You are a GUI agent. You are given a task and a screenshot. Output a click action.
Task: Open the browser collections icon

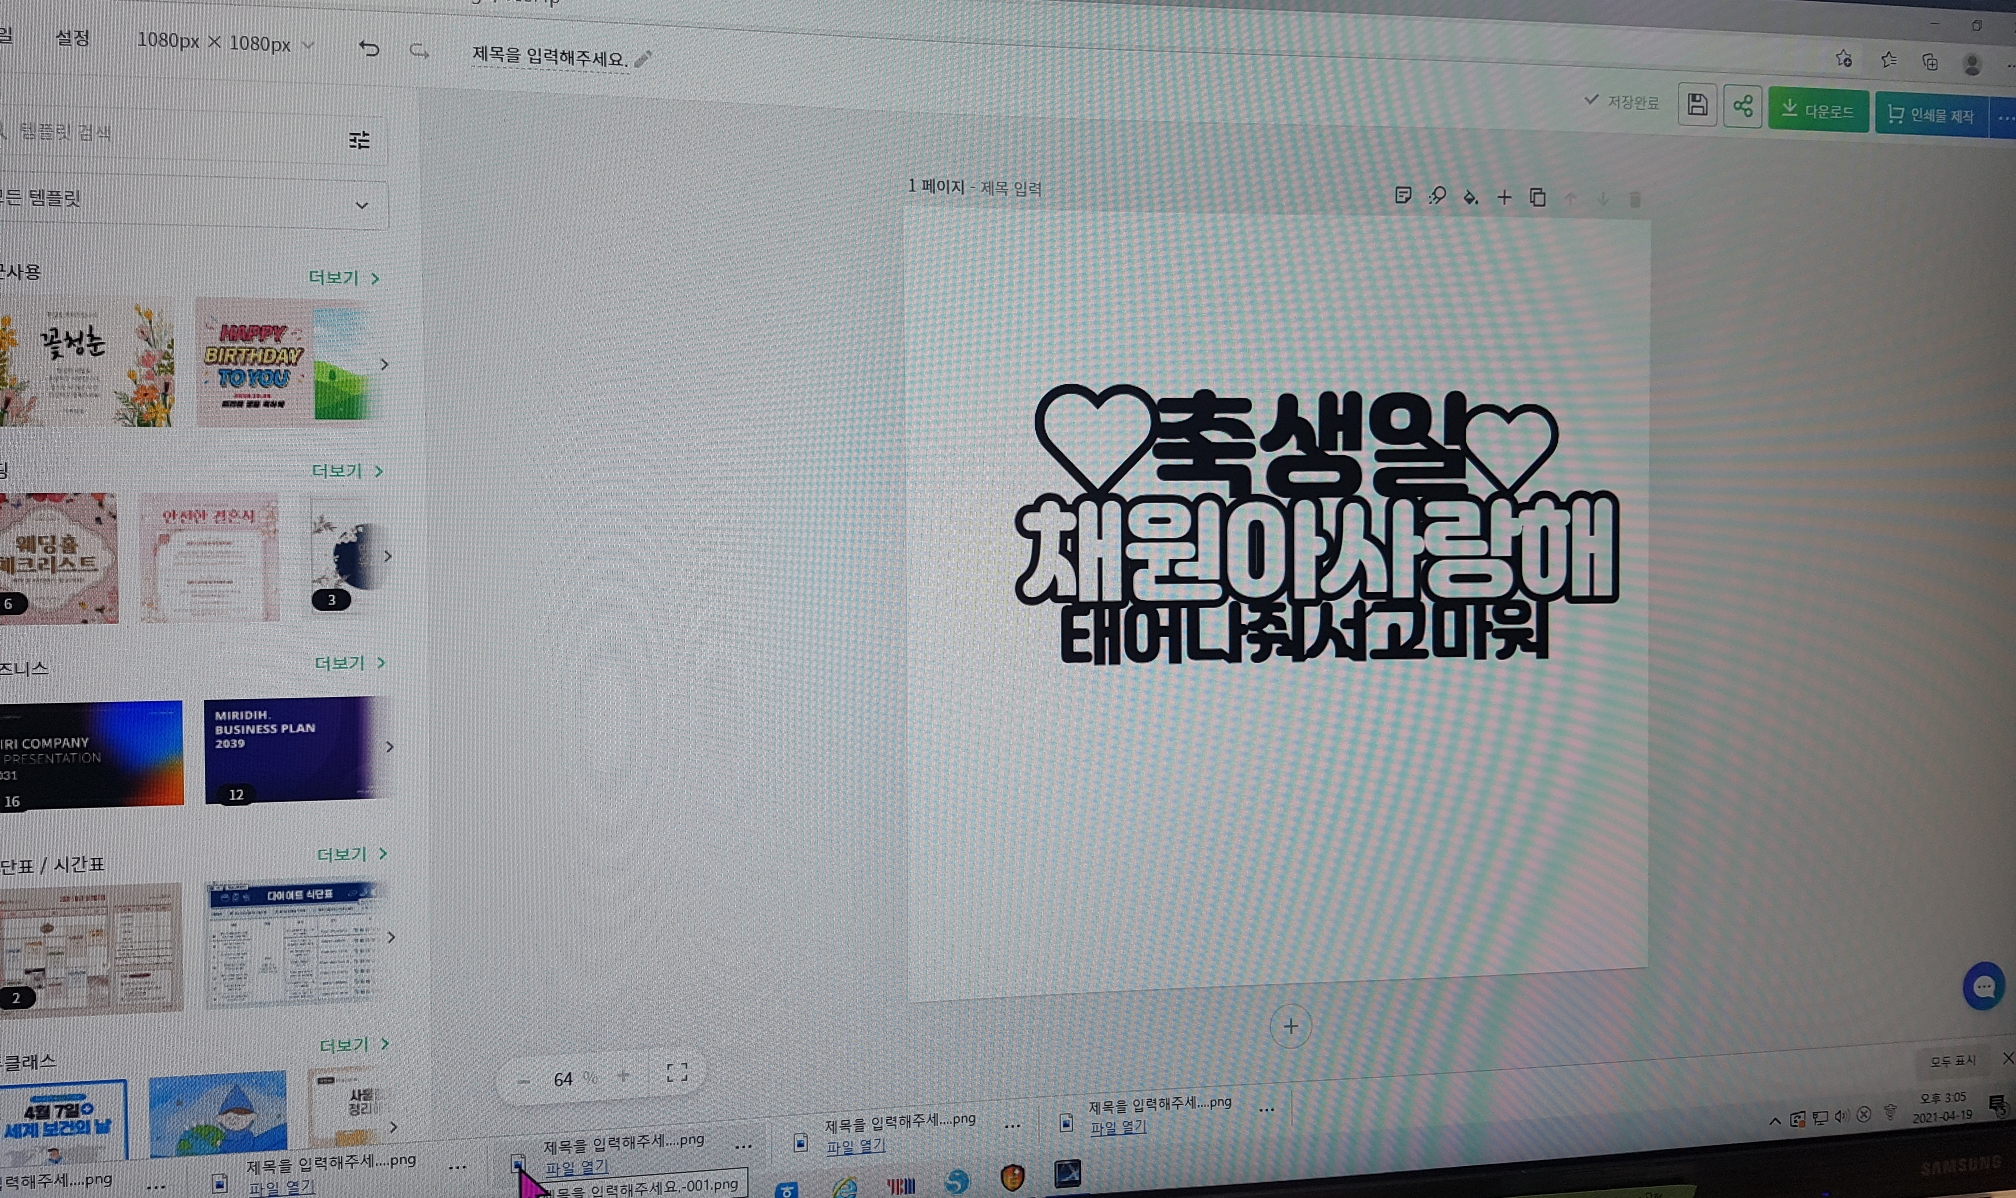click(1930, 62)
